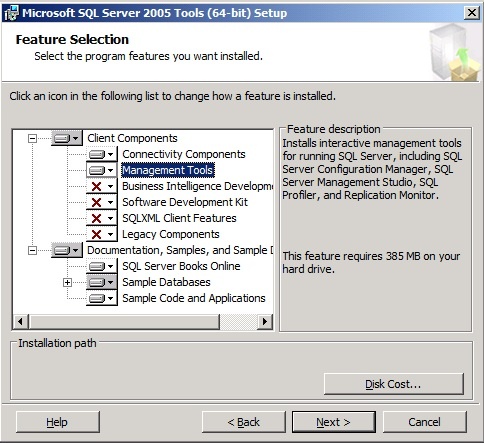Open Sample Code and Applications install-state icon

pos(102,298)
